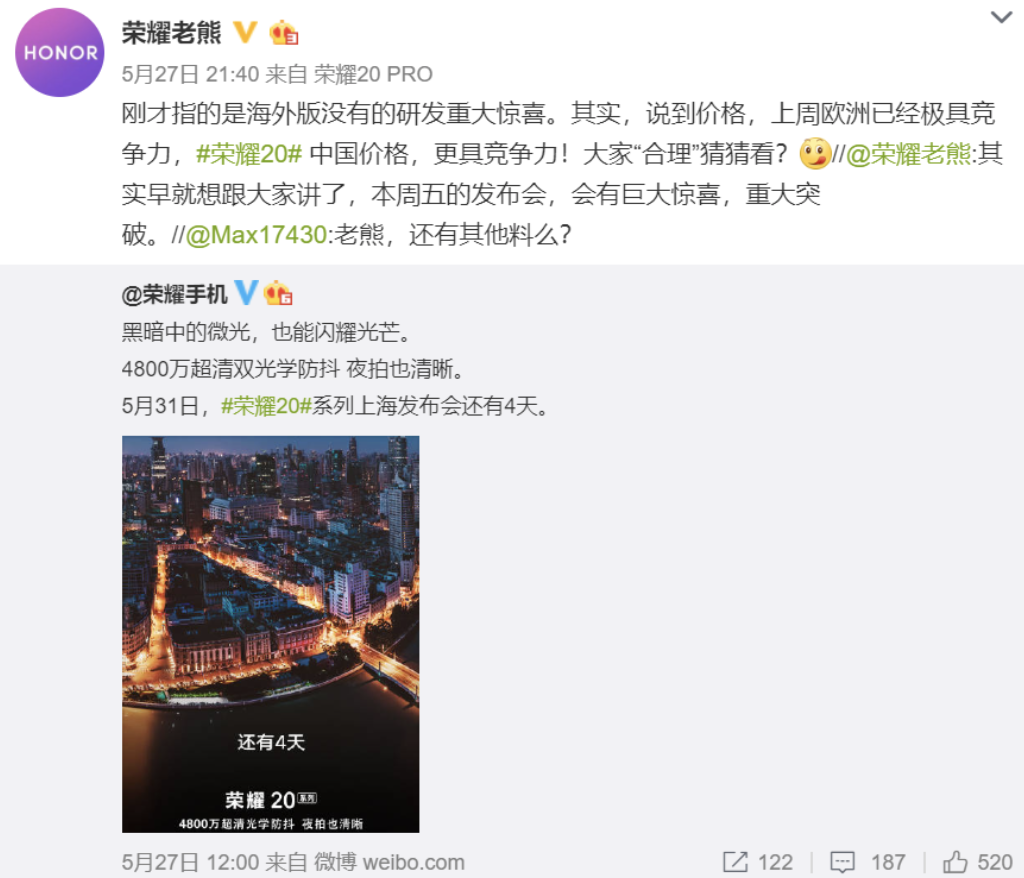Click the blue V verified badge

(246, 293)
